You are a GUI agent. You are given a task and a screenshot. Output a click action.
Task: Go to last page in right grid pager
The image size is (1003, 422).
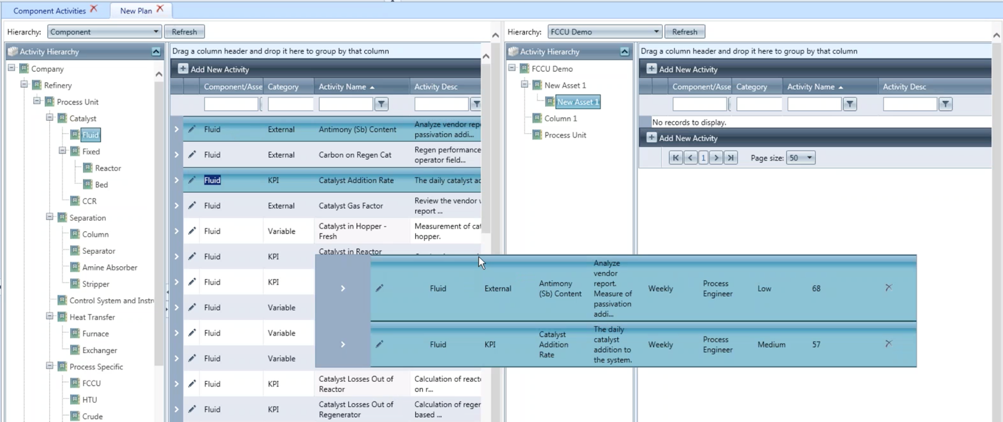pyautogui.click(x=731, y=158)
